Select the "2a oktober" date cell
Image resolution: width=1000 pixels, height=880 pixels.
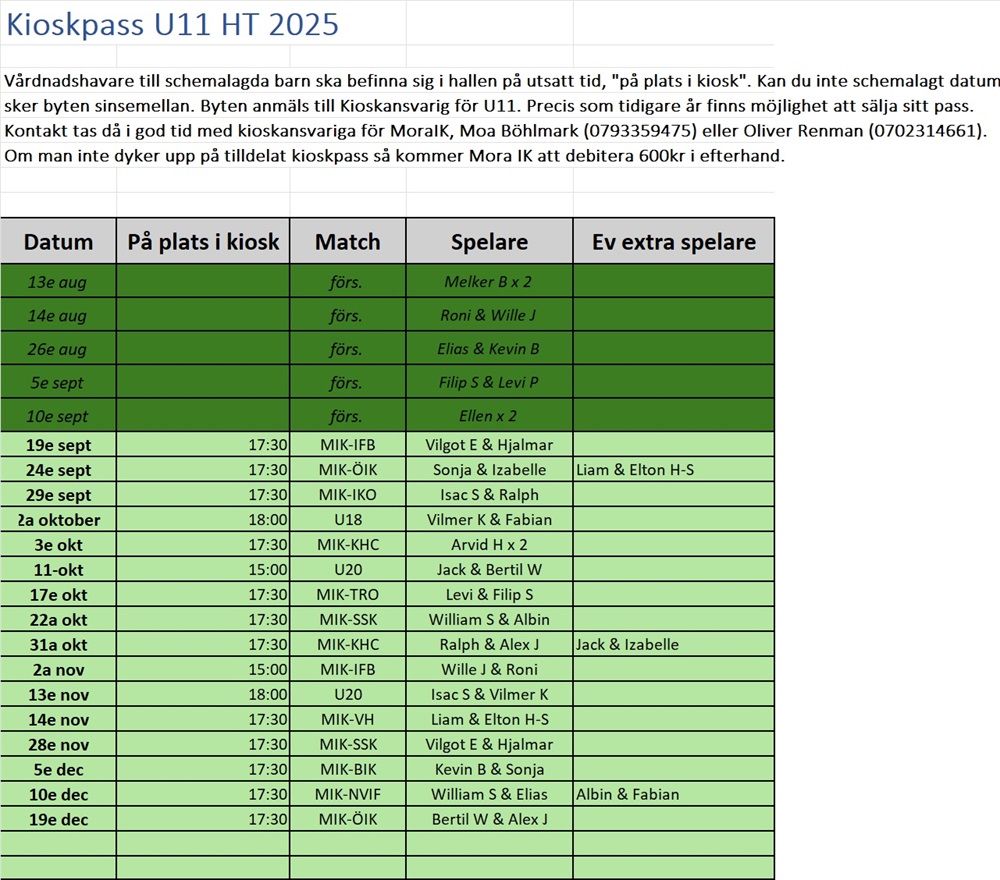[x=58, y=520]
